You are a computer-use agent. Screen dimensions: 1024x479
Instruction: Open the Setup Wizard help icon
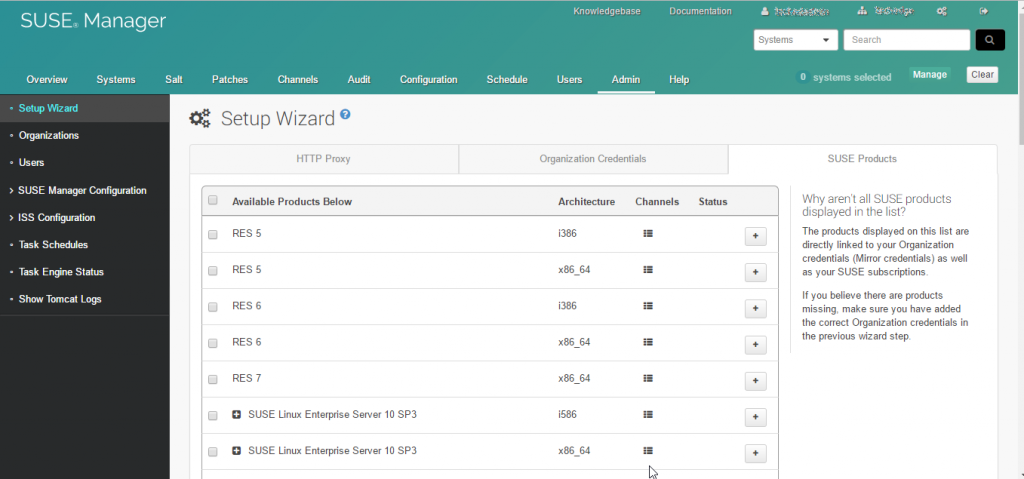tap(345, 115)
